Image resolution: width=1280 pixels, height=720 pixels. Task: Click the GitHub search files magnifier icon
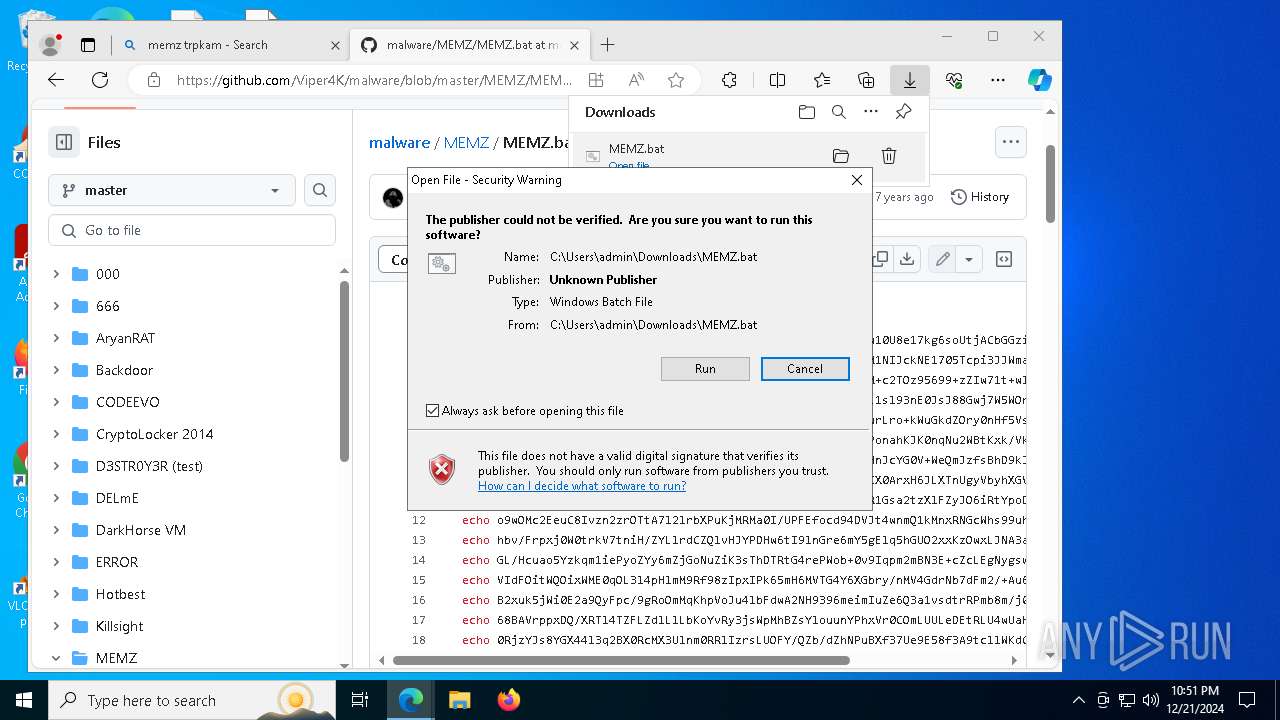pos(320,190)
